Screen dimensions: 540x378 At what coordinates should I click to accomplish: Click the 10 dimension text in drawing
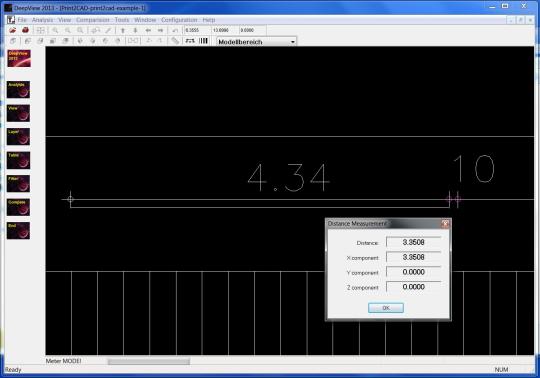[474, 169]
